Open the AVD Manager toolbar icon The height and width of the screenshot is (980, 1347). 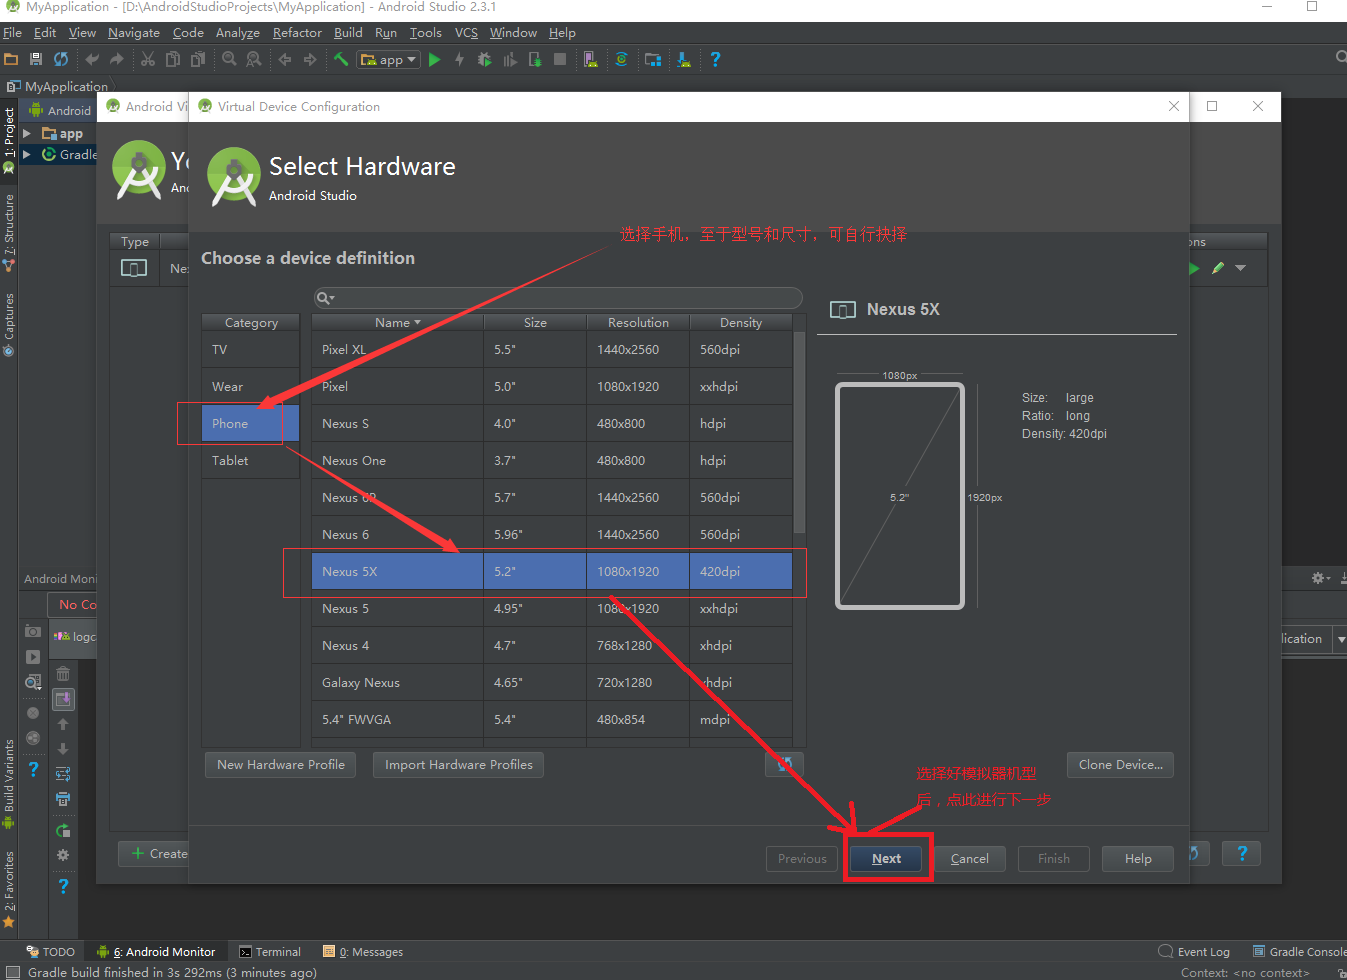click(x=591, y=59)
